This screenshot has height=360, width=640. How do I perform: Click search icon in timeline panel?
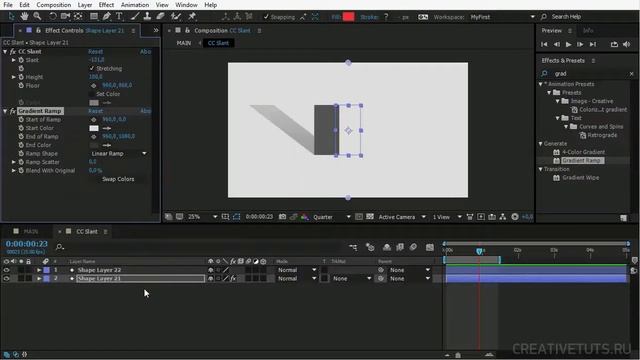coord(60,247)
